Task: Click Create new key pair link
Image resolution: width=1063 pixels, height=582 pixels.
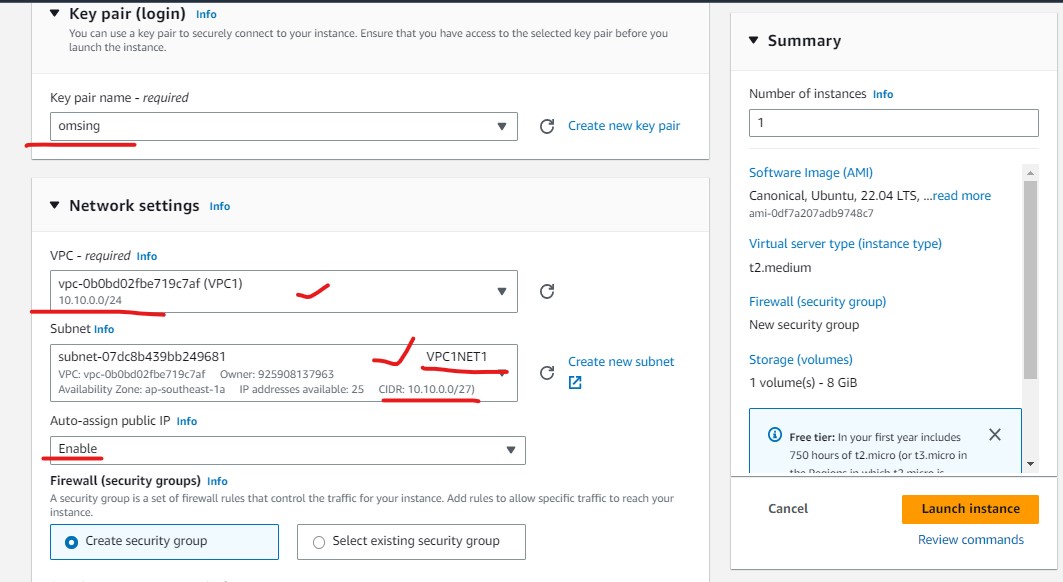Action: [x=623, y=126]
